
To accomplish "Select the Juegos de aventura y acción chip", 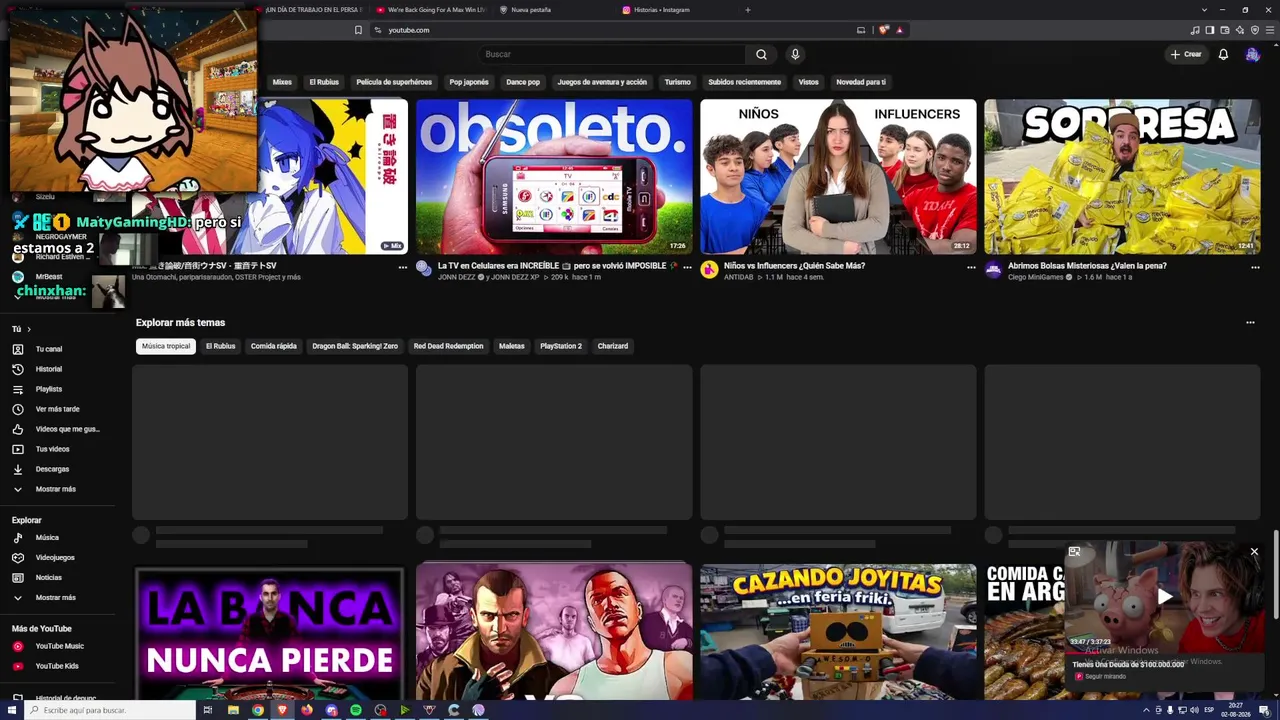I will [x=602, y=82].
